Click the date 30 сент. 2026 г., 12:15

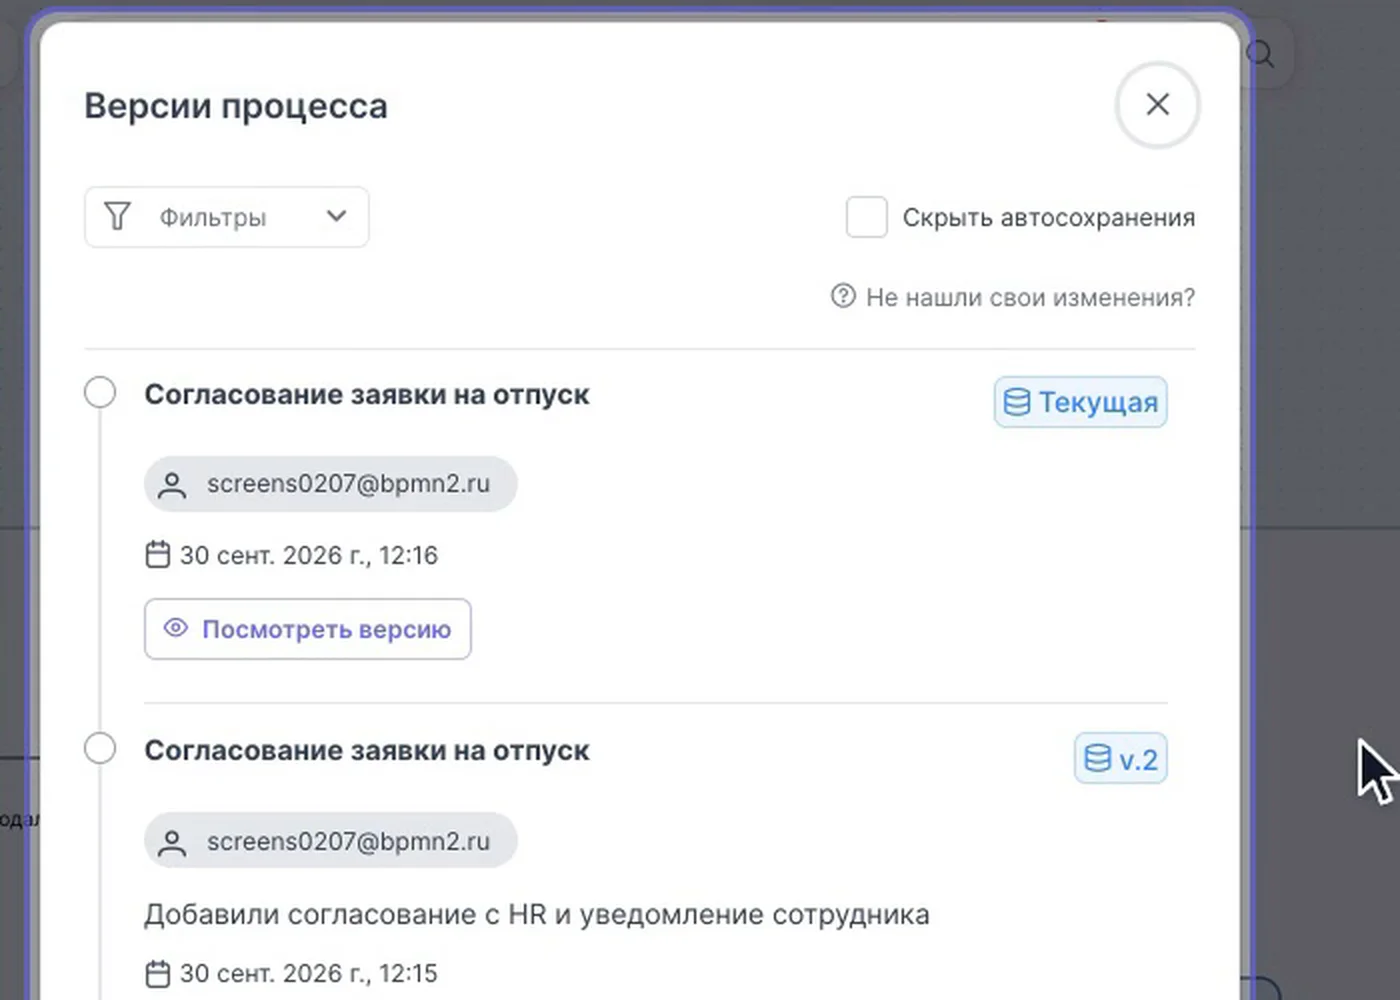(309, 973)
